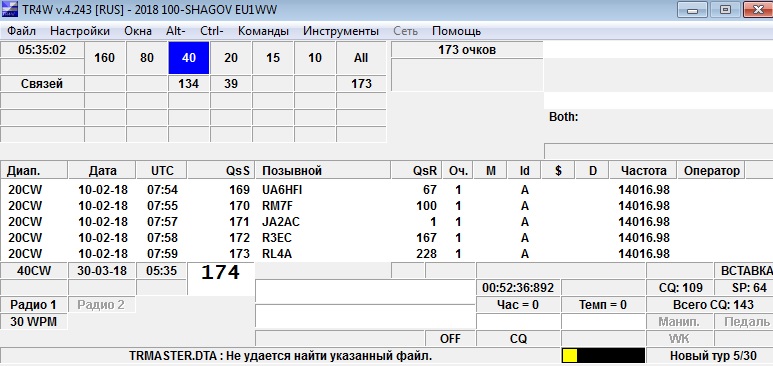Click the Педаль footswitch indicator
The height and width of the screenshot is (366, 773).
pyautogui.click(x=744, y=322)
